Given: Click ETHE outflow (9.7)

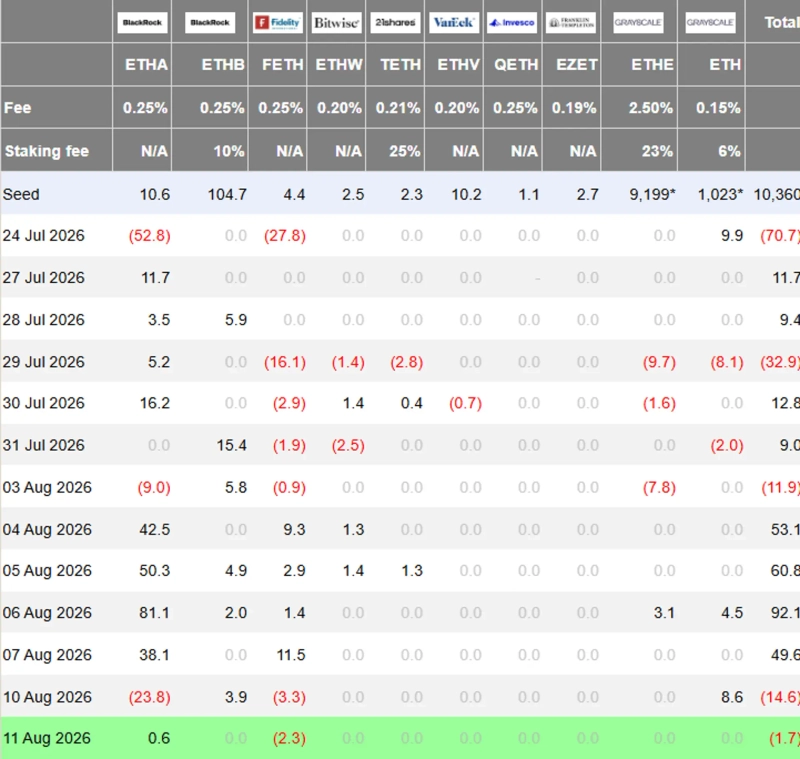Looking at the screenshot, I should pyautogui.click(x=659, y=362).
